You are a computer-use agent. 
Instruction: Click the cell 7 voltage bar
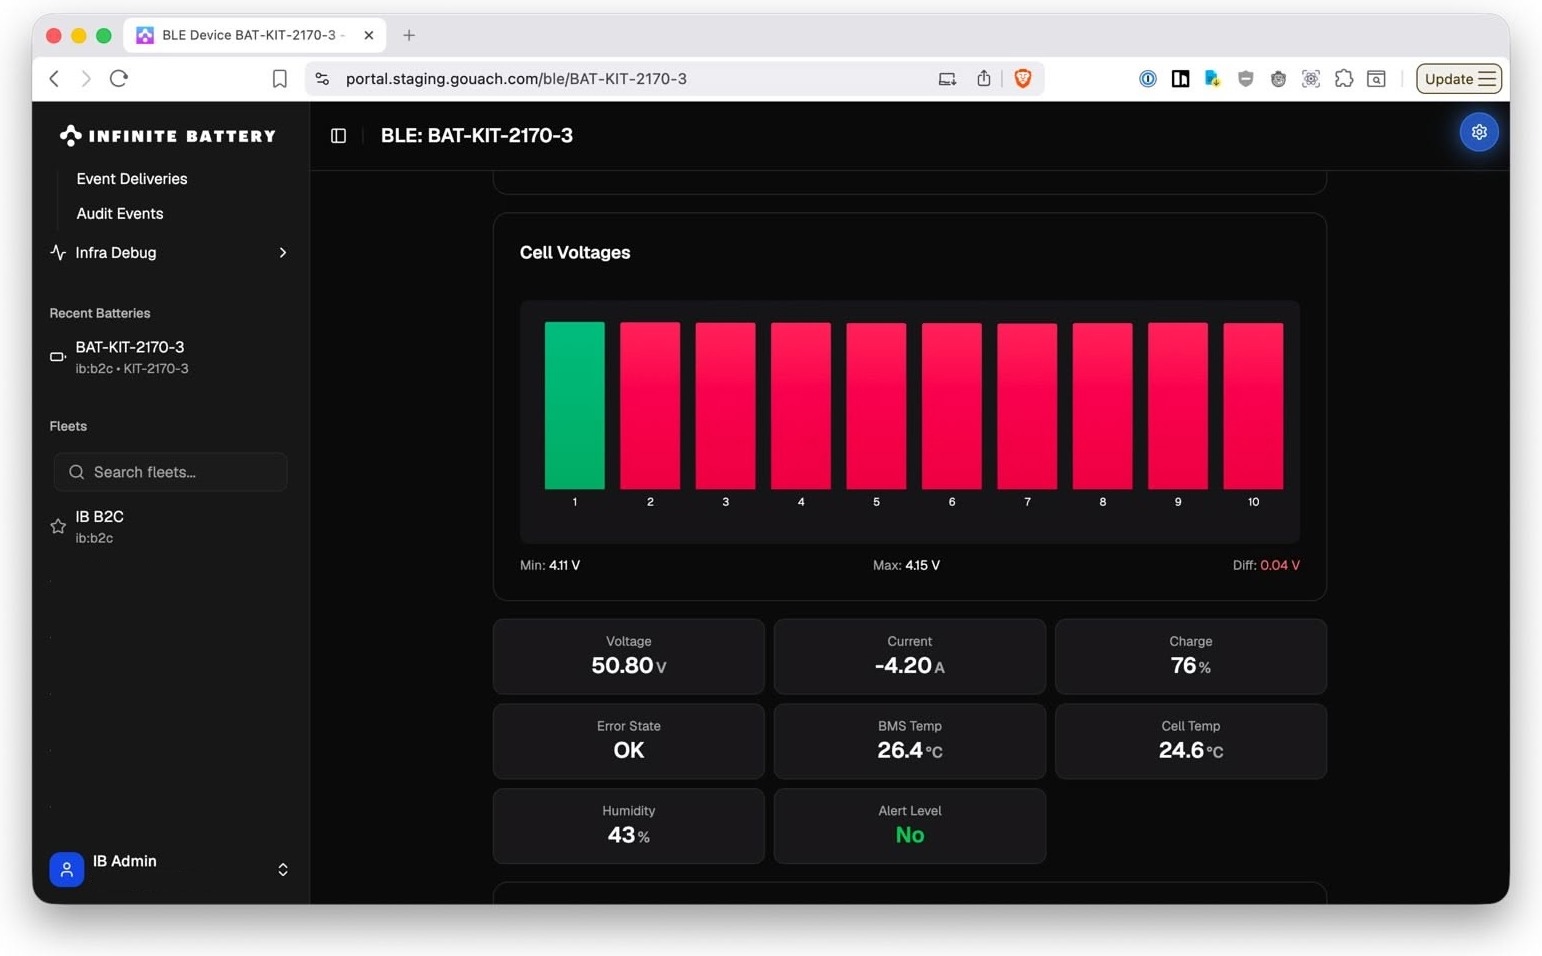pyautogui.click(x=1027, y=406)
